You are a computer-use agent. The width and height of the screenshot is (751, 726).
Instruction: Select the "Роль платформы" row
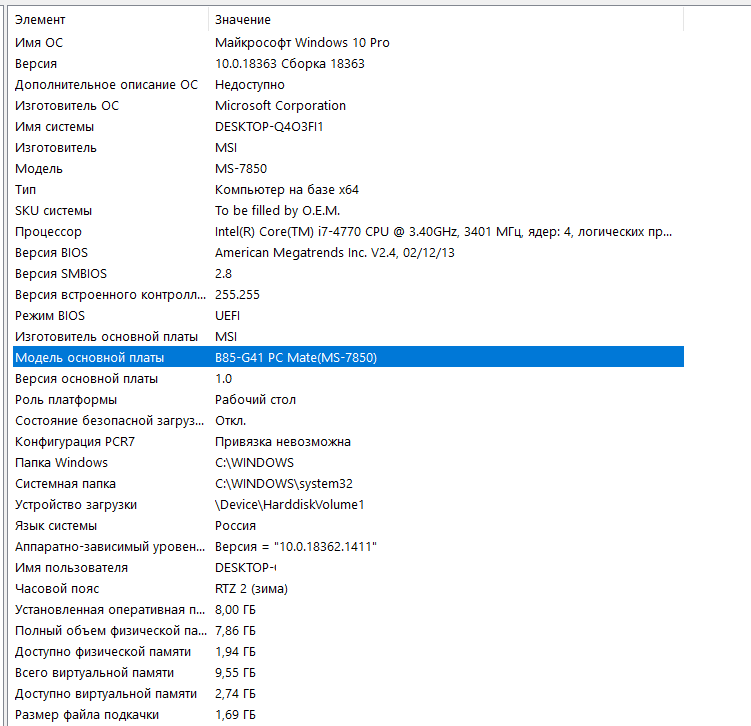348,399
